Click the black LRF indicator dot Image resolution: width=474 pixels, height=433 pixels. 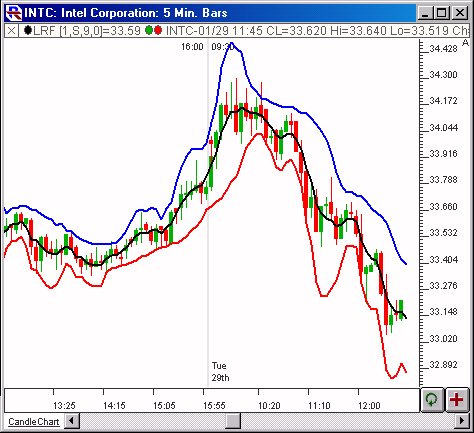tap(28, 31)
